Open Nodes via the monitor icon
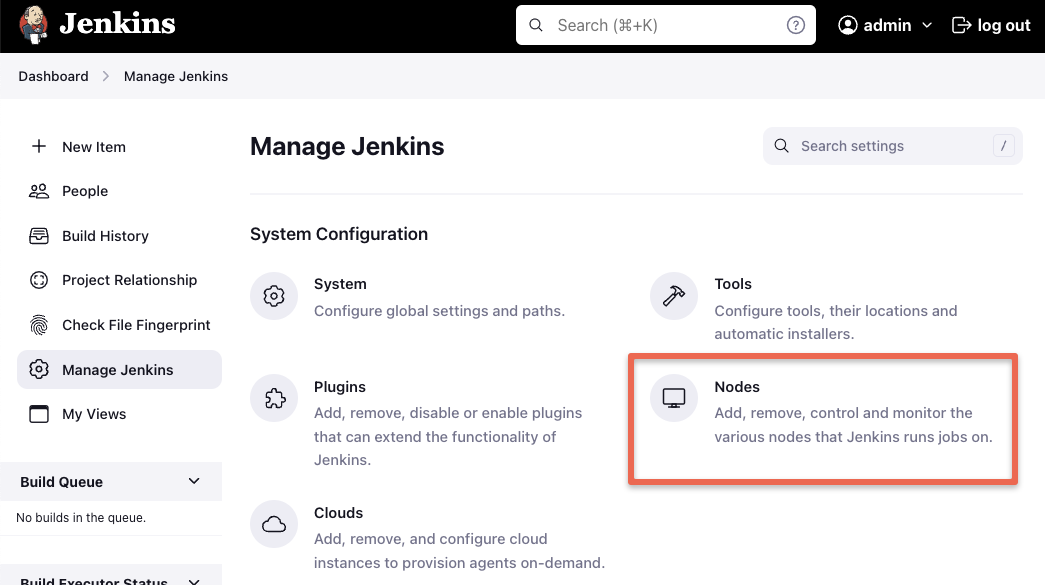Screen dimensions: 1045x585 click(673, 397)
